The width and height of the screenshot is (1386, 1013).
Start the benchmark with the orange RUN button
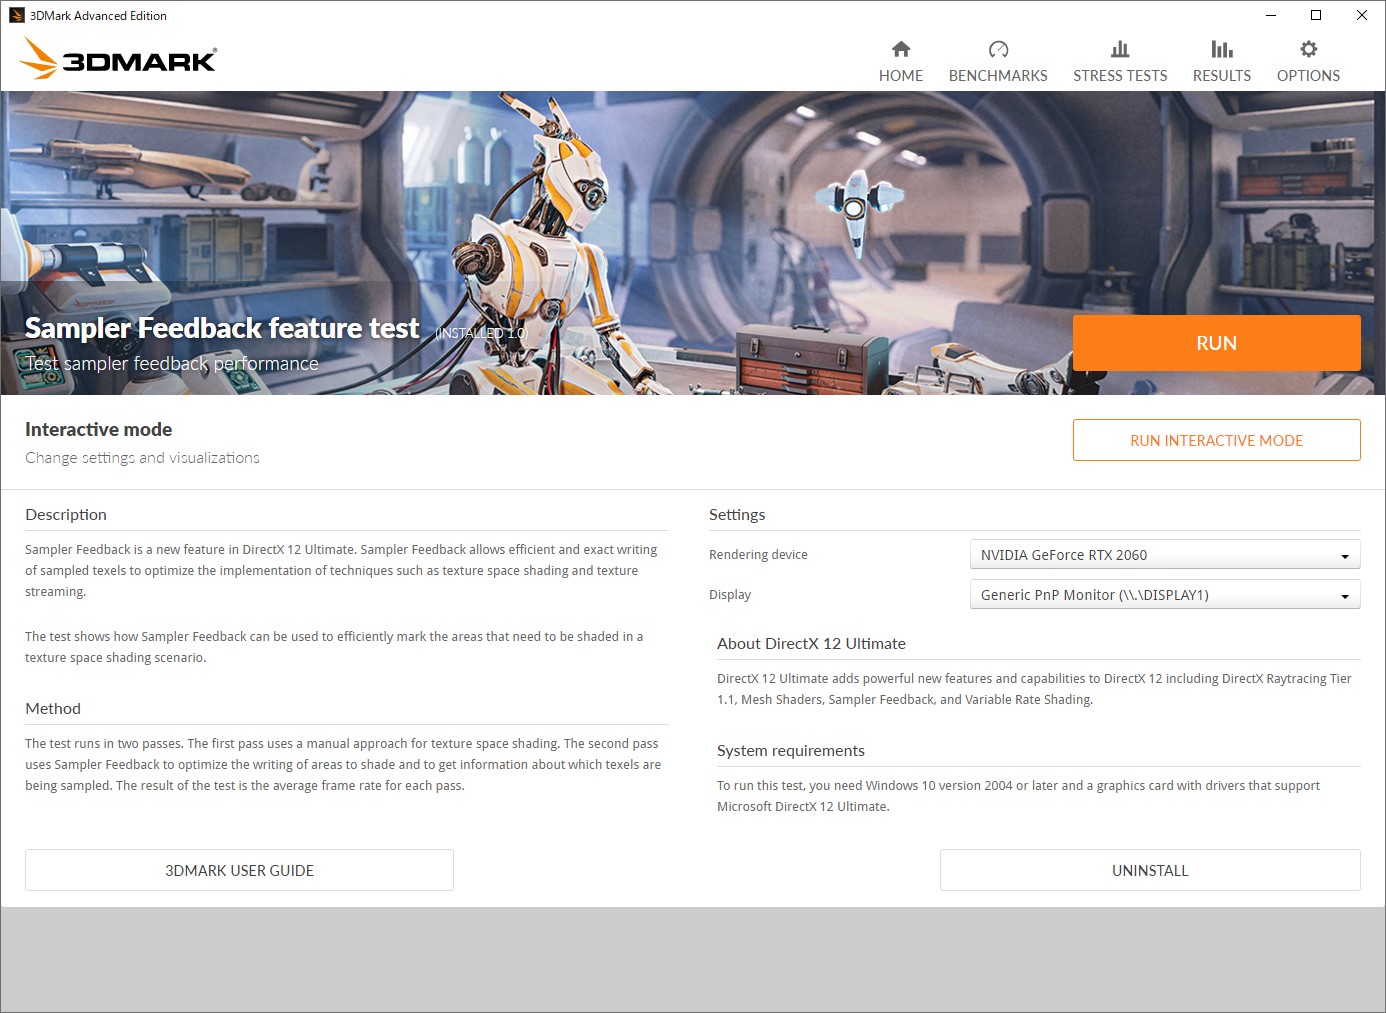[1216, 343]
